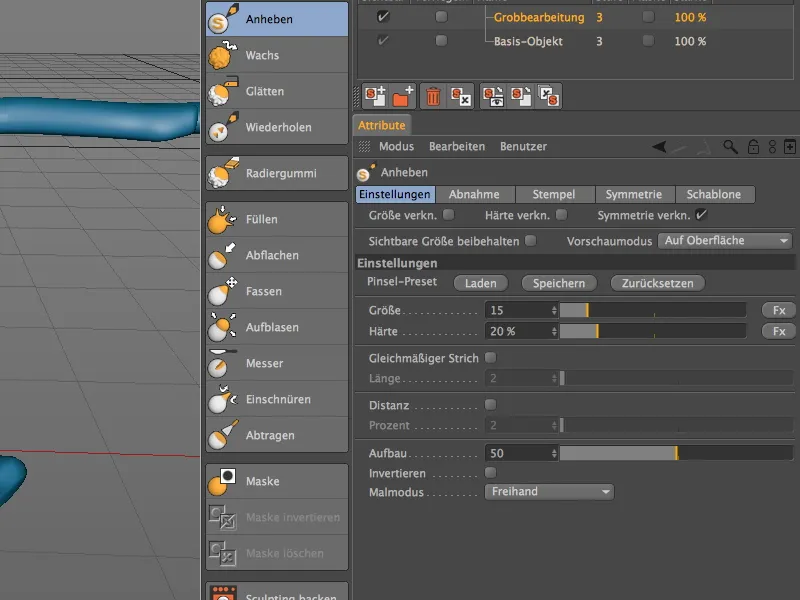Toggle lock checkbox of Grobbearbeitung layer

(x=441, y=17)
